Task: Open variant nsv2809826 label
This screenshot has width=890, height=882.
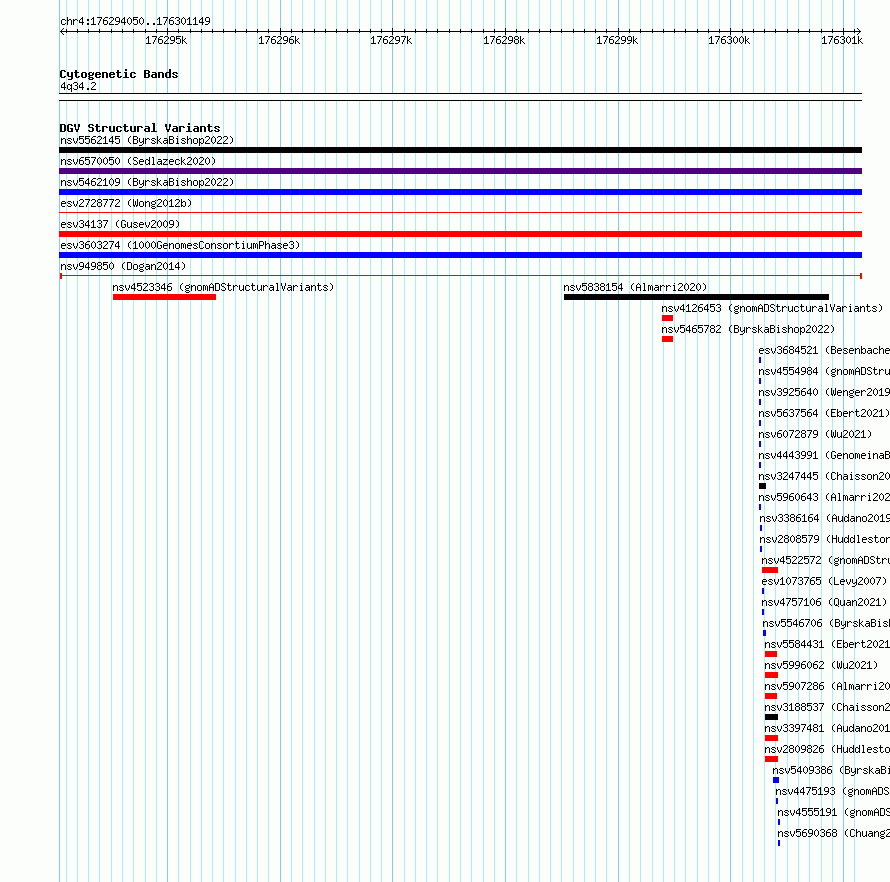Action: point(827,749)
